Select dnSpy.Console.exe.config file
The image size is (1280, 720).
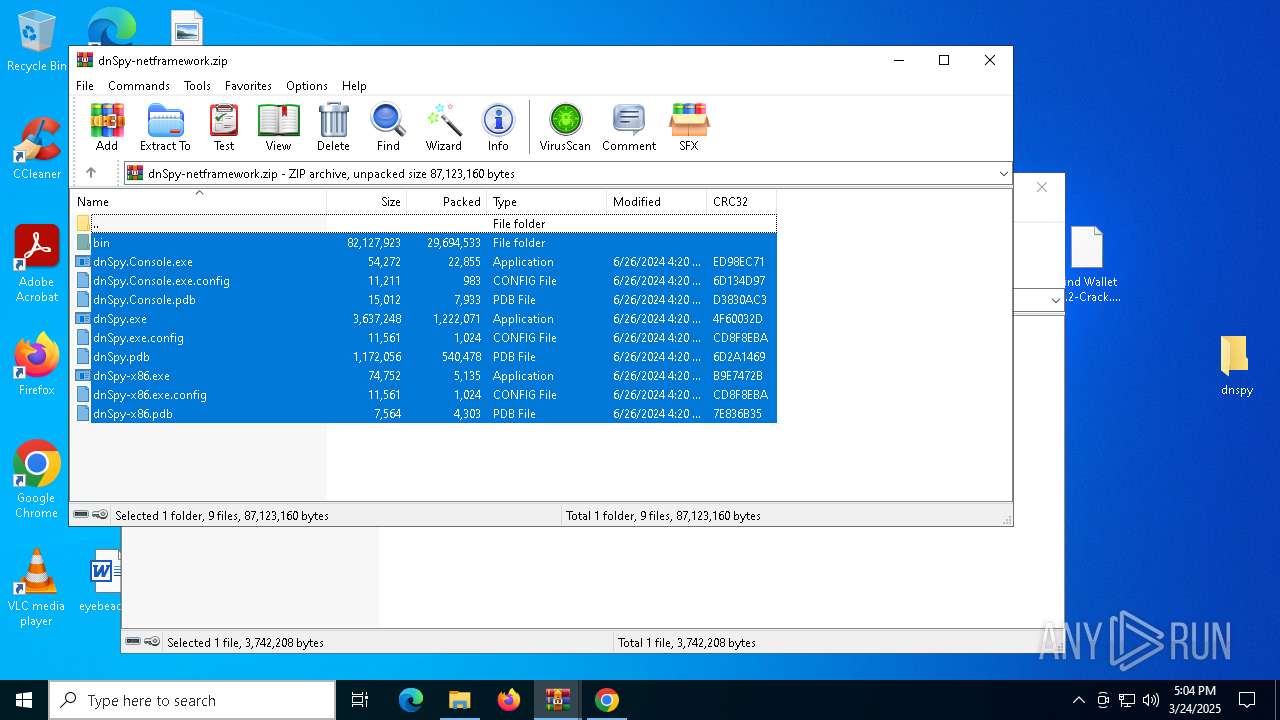pos(424,281)
